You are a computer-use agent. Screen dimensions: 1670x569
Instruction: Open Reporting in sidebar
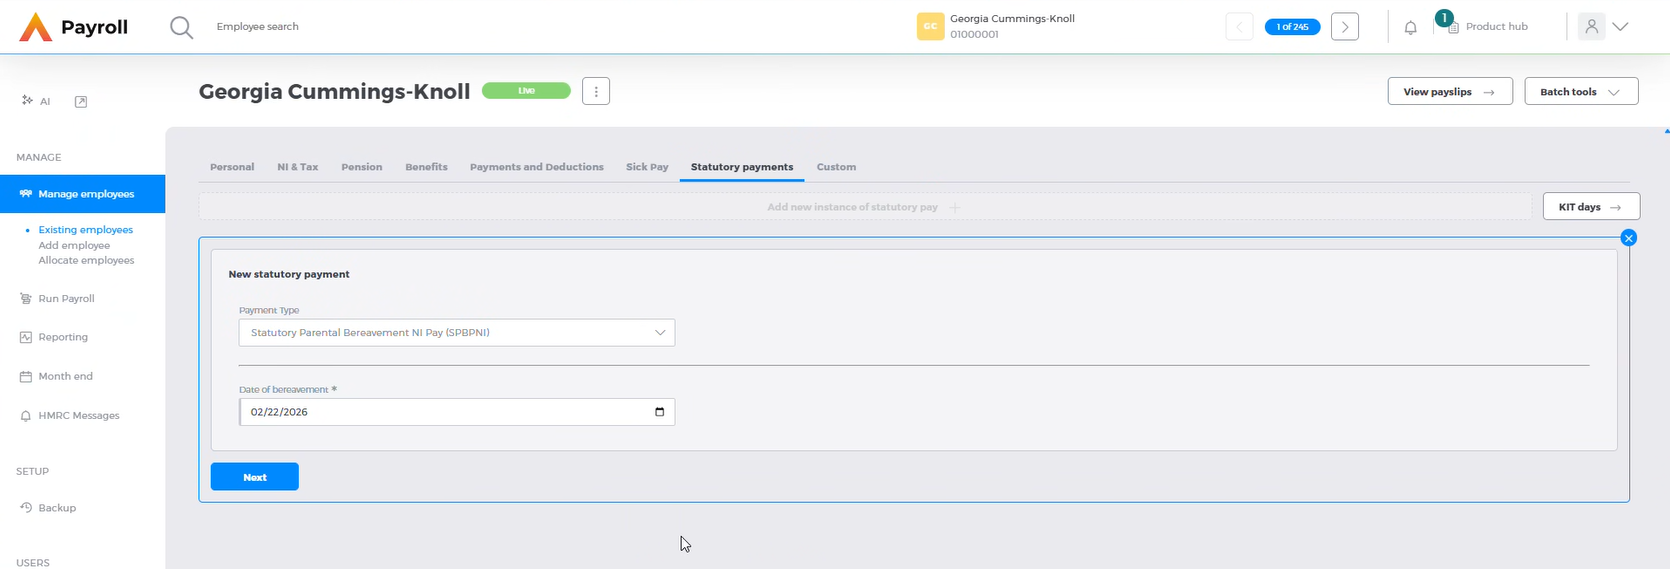[54, 337]
